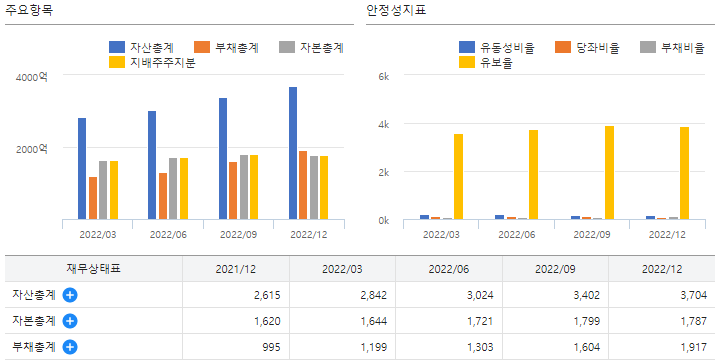Click the yellow 유보율 bar for 2022/09
715x363 pixels.
(609, 173)
